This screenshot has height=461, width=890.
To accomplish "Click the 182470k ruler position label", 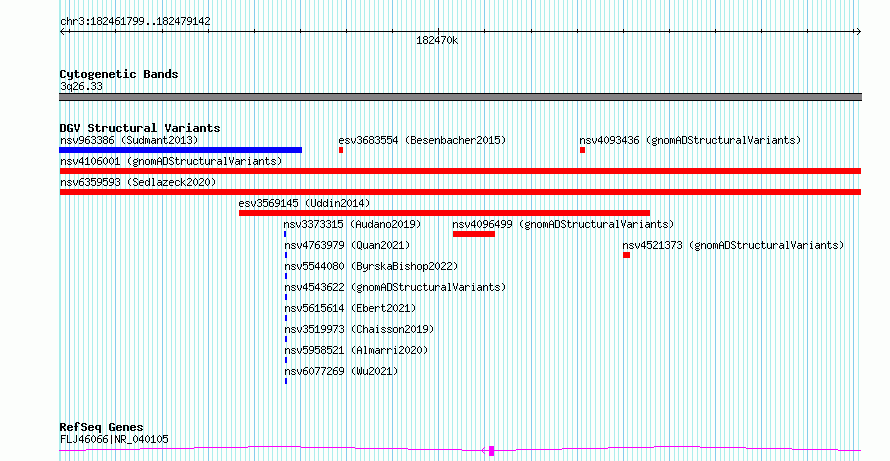I will [x=437, y=41].
